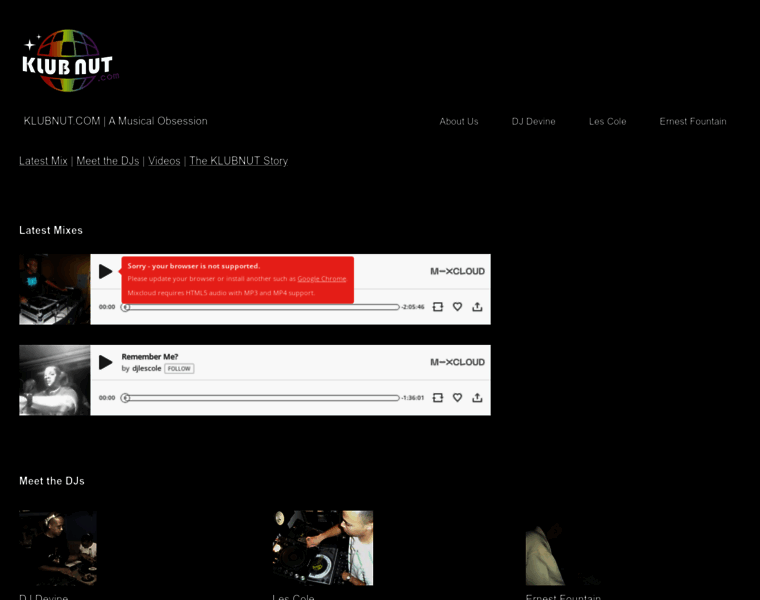Share the Remember Me? mix
The image size is (760, 600).
(x=477, y=397)
